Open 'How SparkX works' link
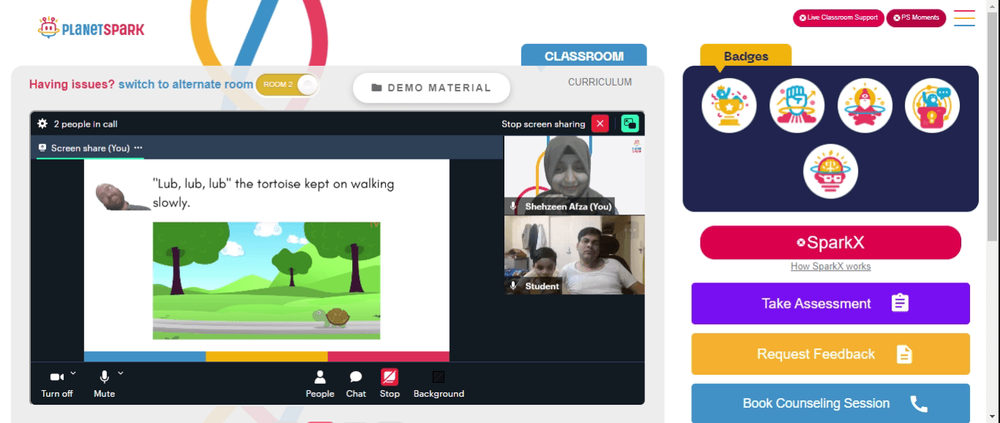Image resolution: width=1000 pixels, height=423 pixels. tap(830, 267)
